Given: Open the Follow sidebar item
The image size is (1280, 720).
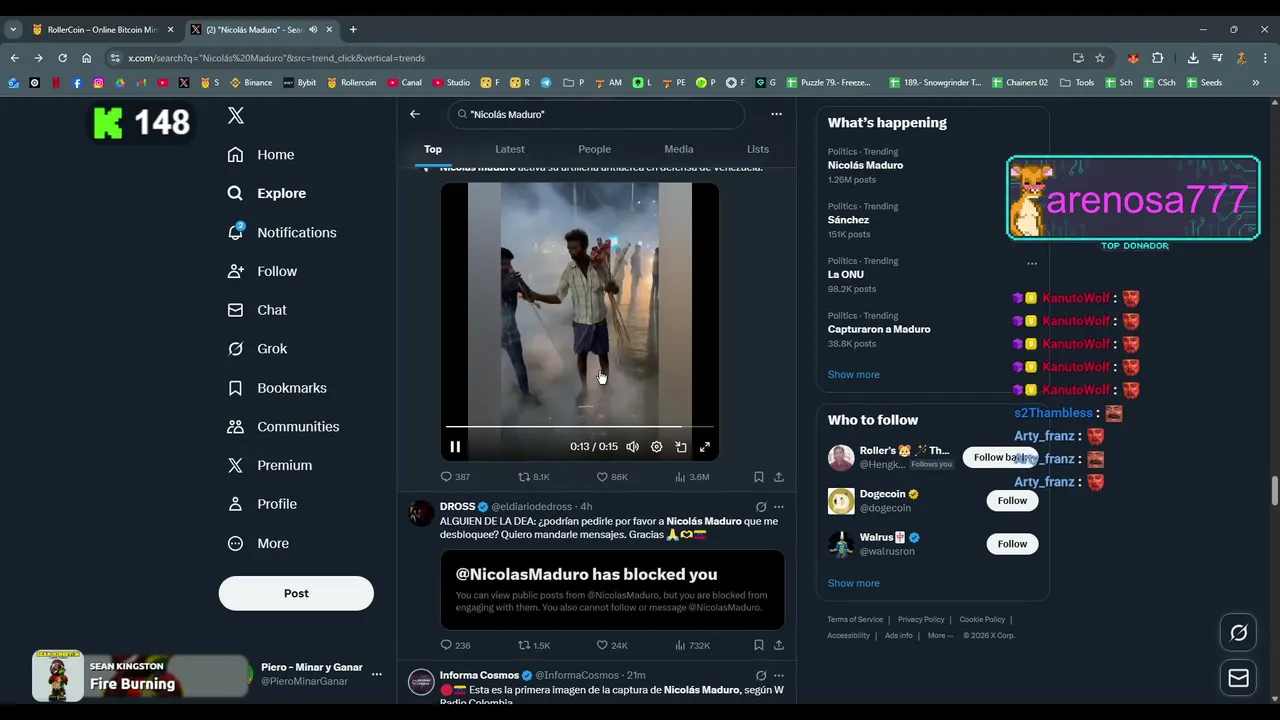Looking at the screenshot, I should click(263, 271).
